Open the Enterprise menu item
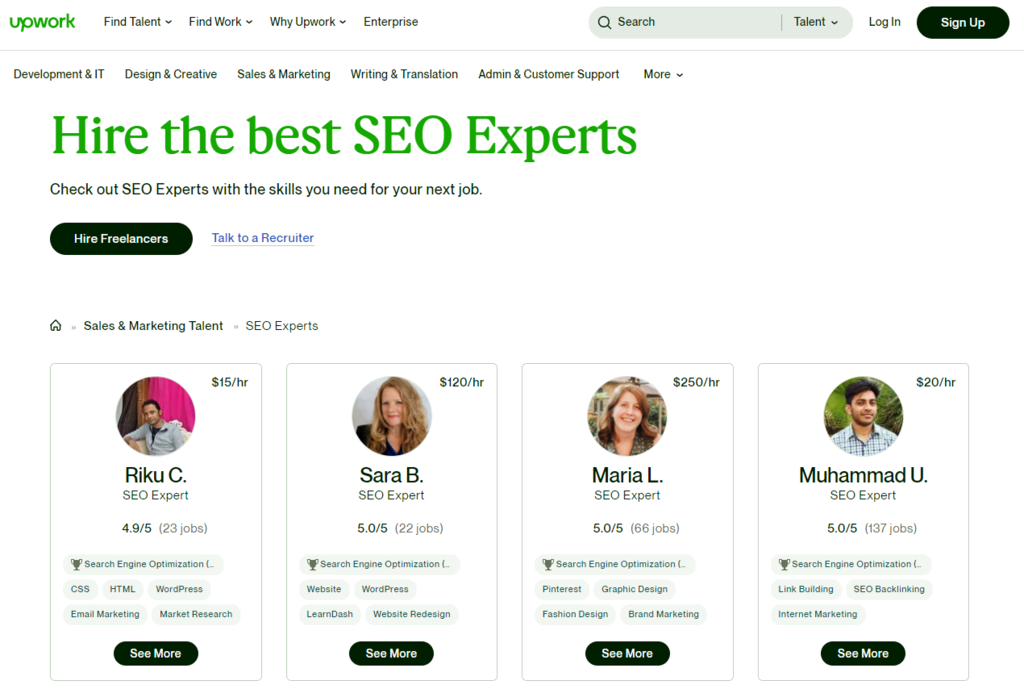 click(391, 22)
